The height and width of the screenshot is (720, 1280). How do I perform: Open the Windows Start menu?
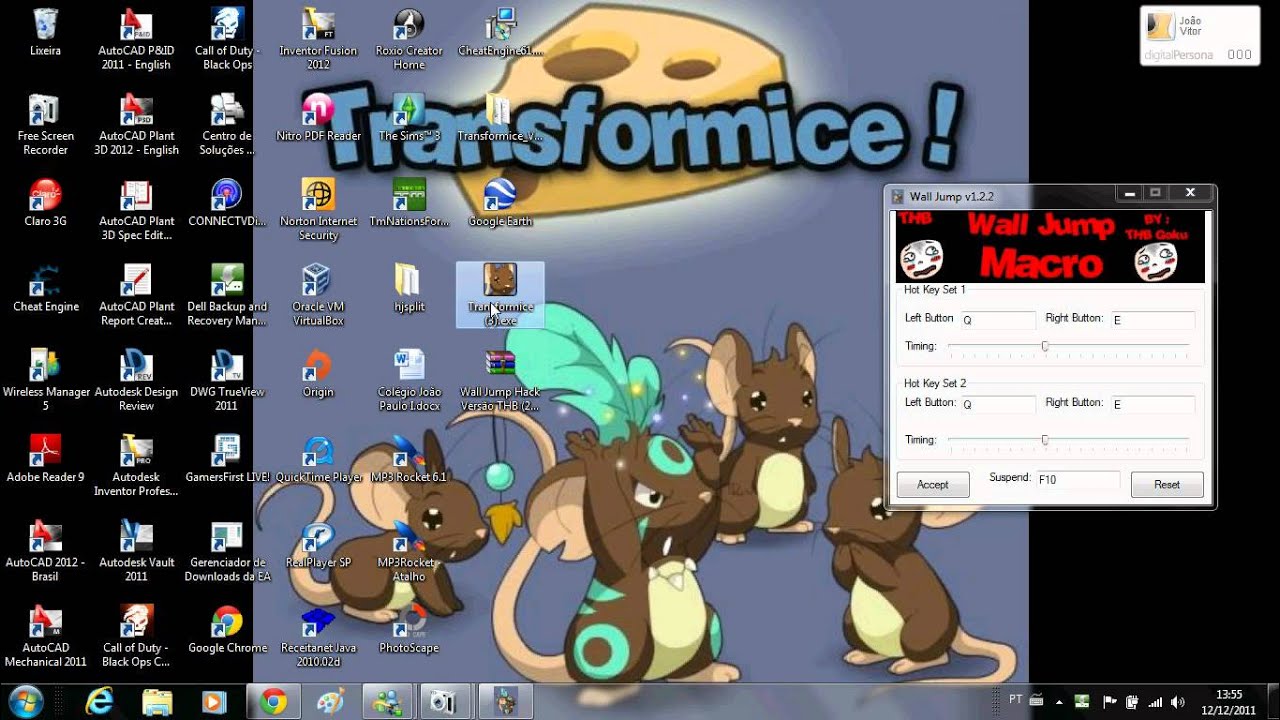[x=24, y=701]
